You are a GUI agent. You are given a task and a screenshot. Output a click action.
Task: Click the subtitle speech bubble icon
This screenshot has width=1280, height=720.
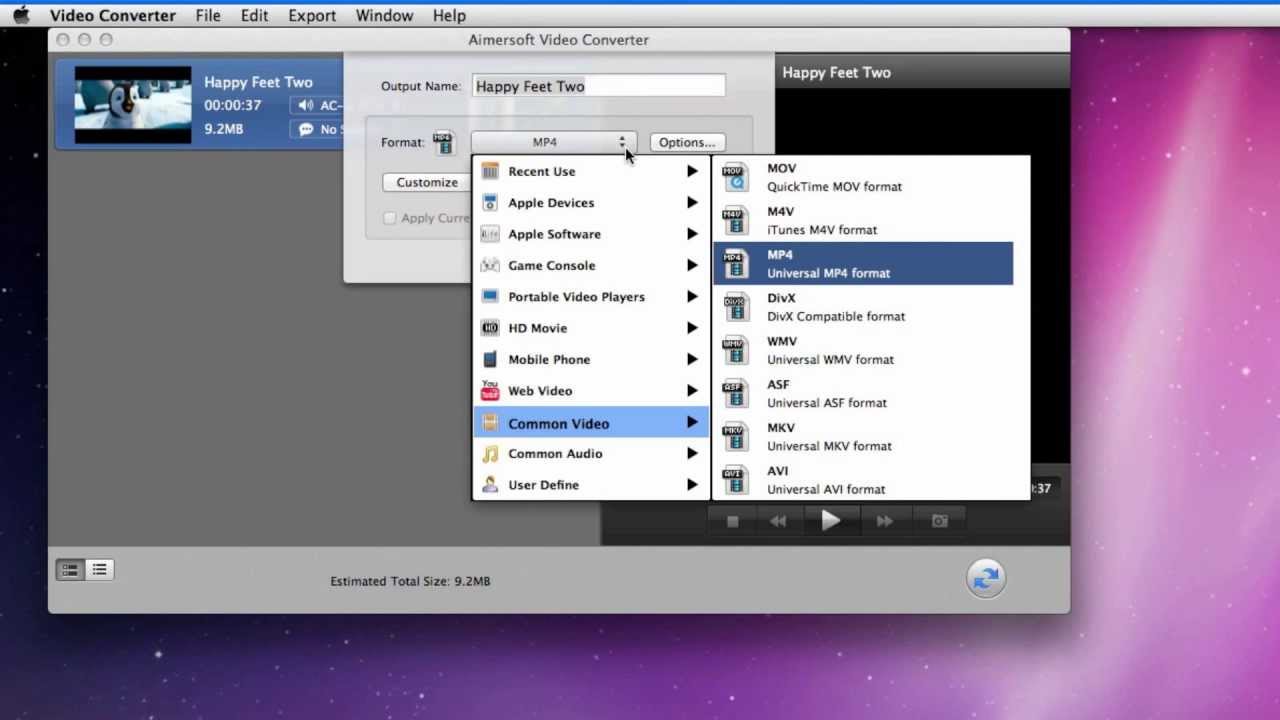tap(305, 129)
